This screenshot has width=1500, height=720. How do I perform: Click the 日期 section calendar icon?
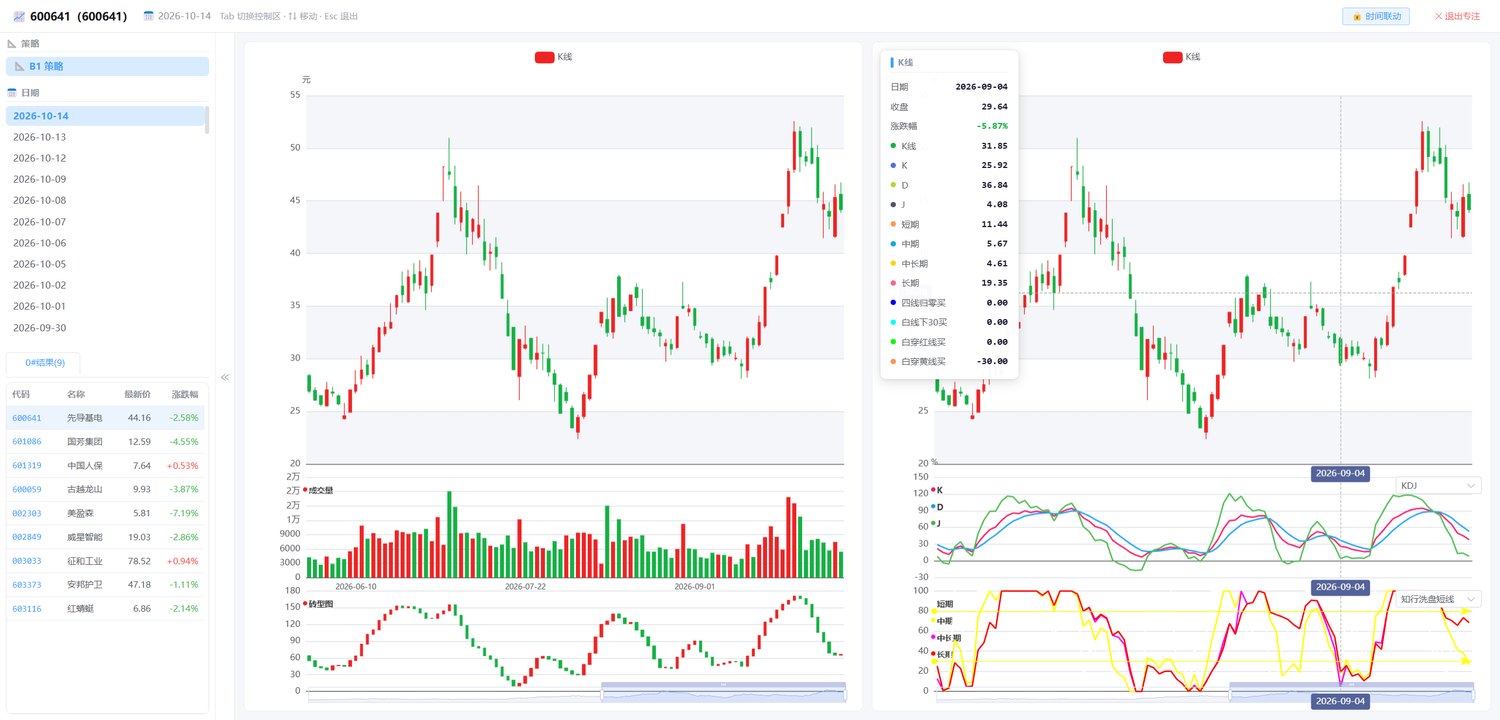tap(12, 92)
